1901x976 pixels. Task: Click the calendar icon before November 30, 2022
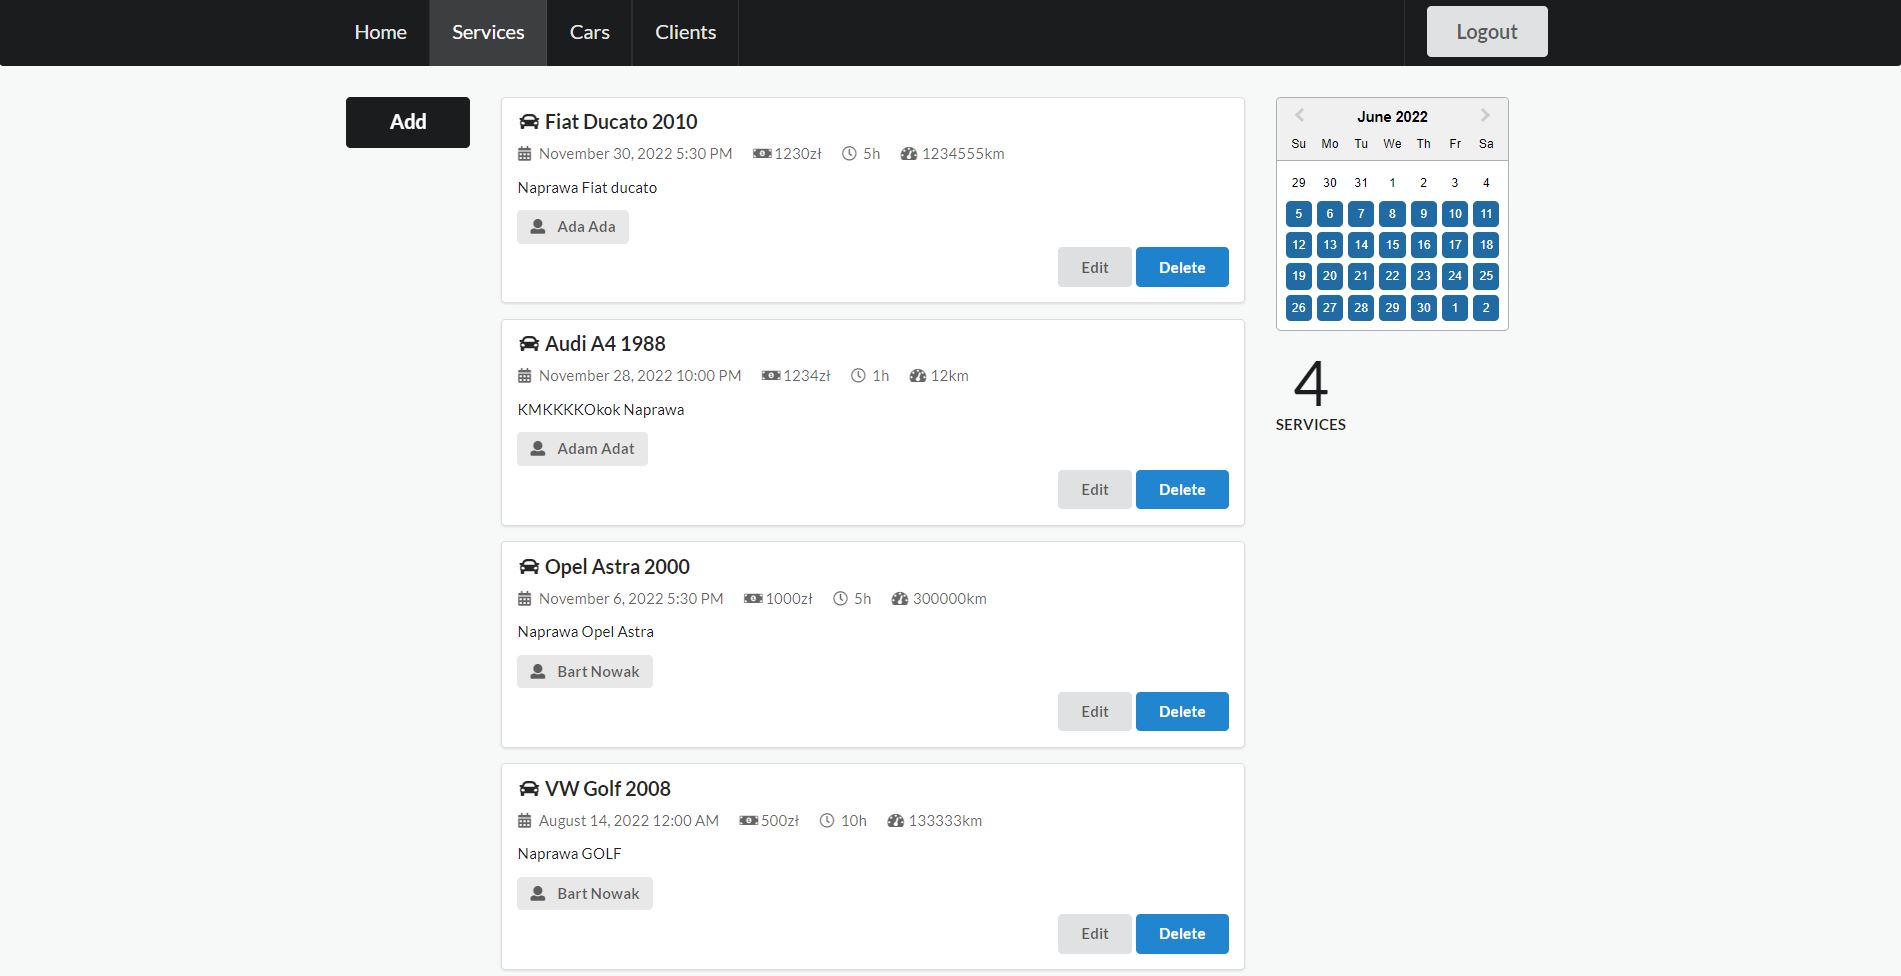[x=525, y=154]
